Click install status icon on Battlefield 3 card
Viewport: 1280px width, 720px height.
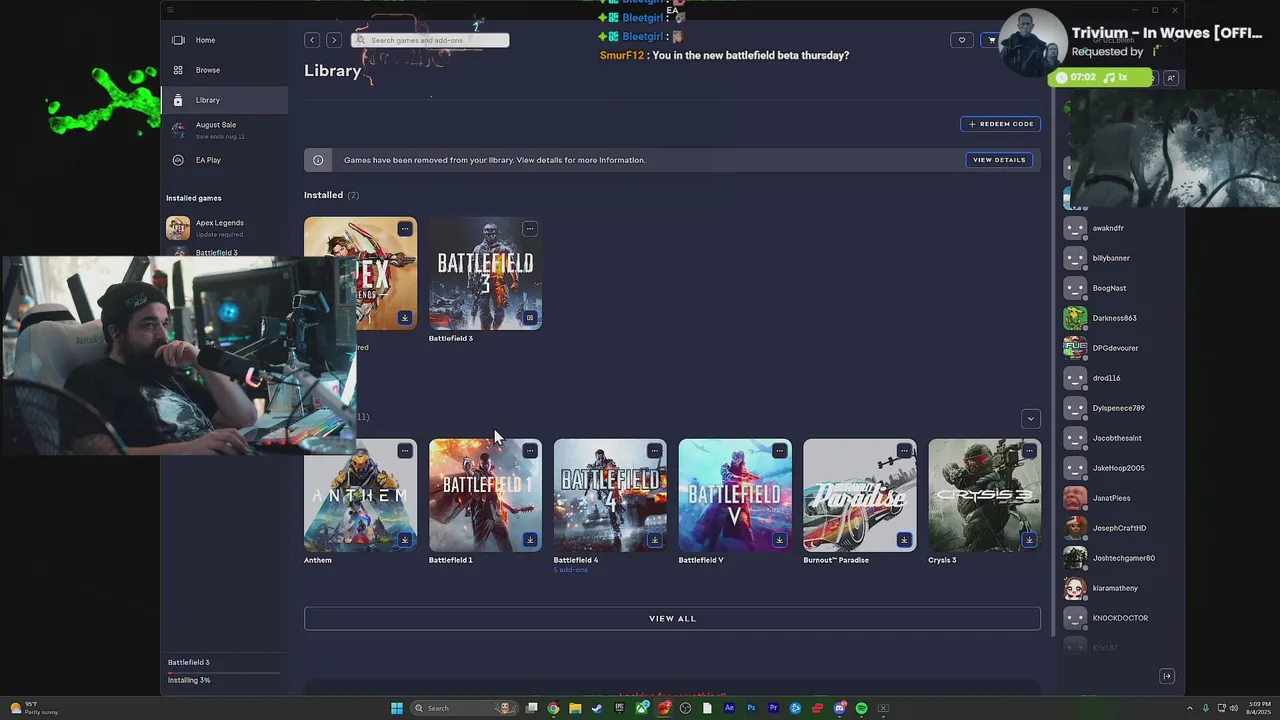click(530, 318)
